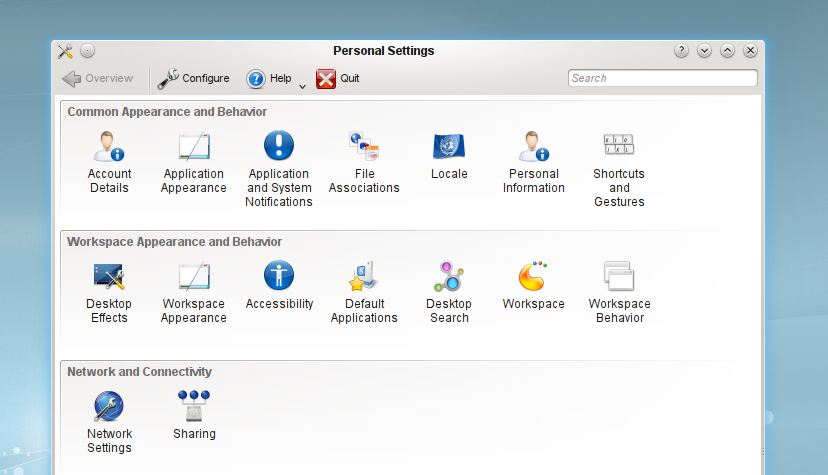The image size is (828, 475).
Task: Open Workspace Behavior settings
Action: 619,292
